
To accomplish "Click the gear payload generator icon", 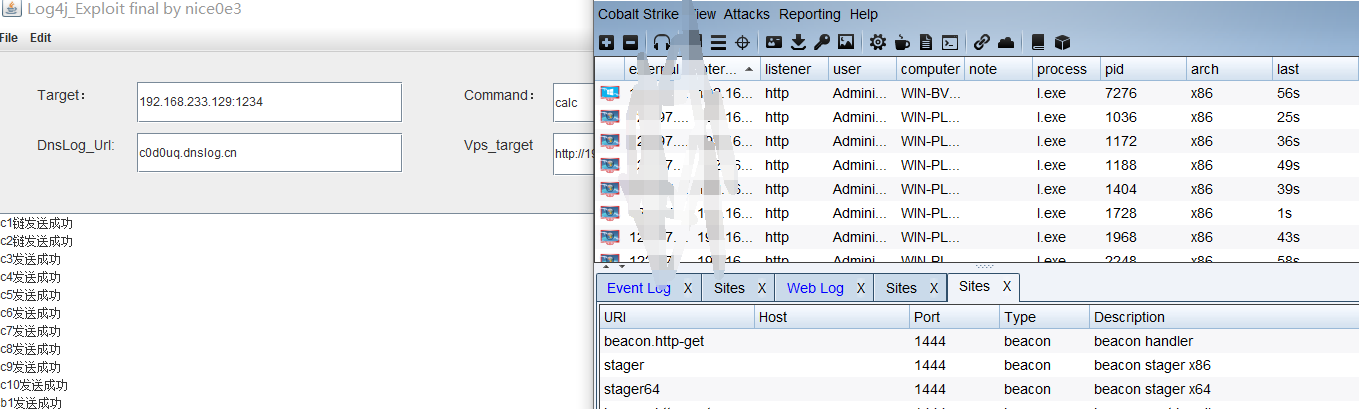I will pos(878,42).
